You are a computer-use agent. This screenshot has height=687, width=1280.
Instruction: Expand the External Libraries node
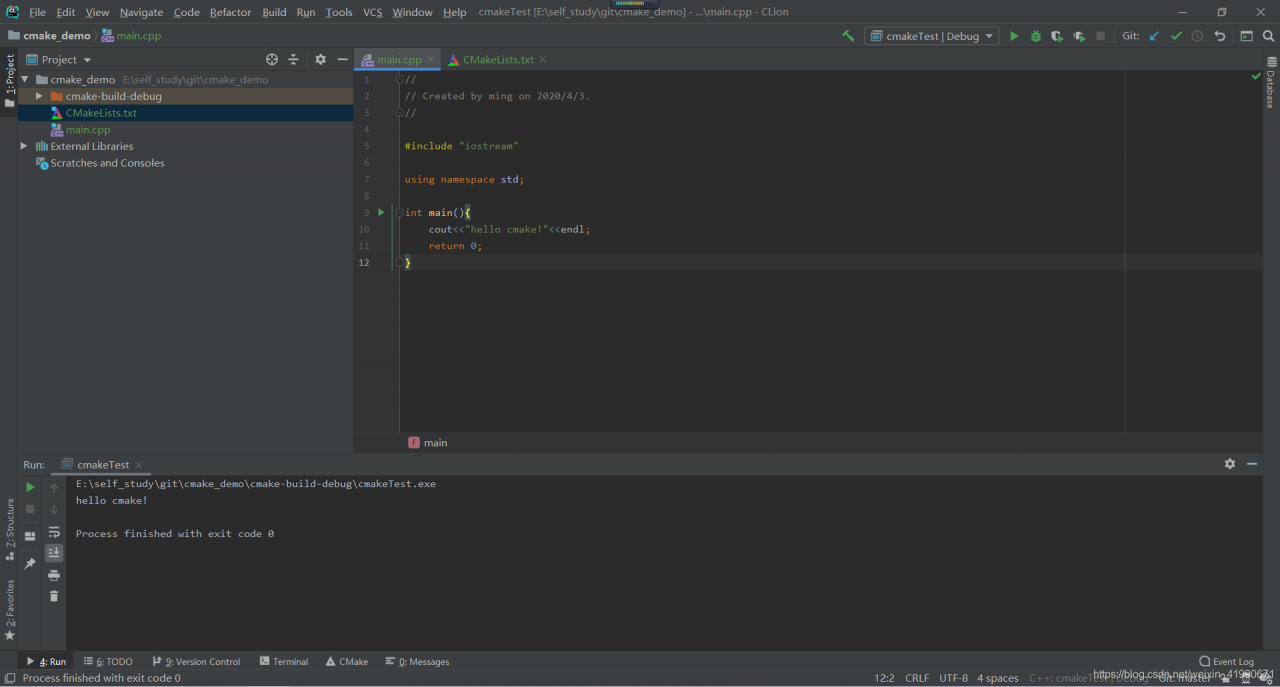tap(24, 146)
